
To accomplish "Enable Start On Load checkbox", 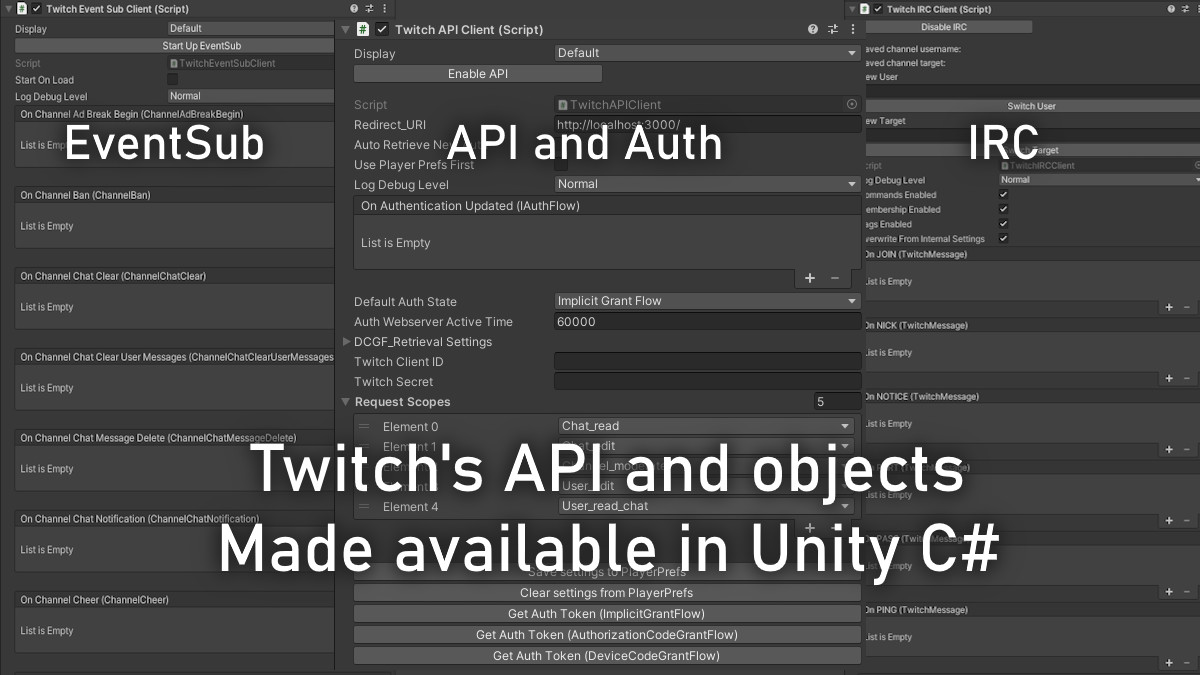I will [x=172, y=79].
